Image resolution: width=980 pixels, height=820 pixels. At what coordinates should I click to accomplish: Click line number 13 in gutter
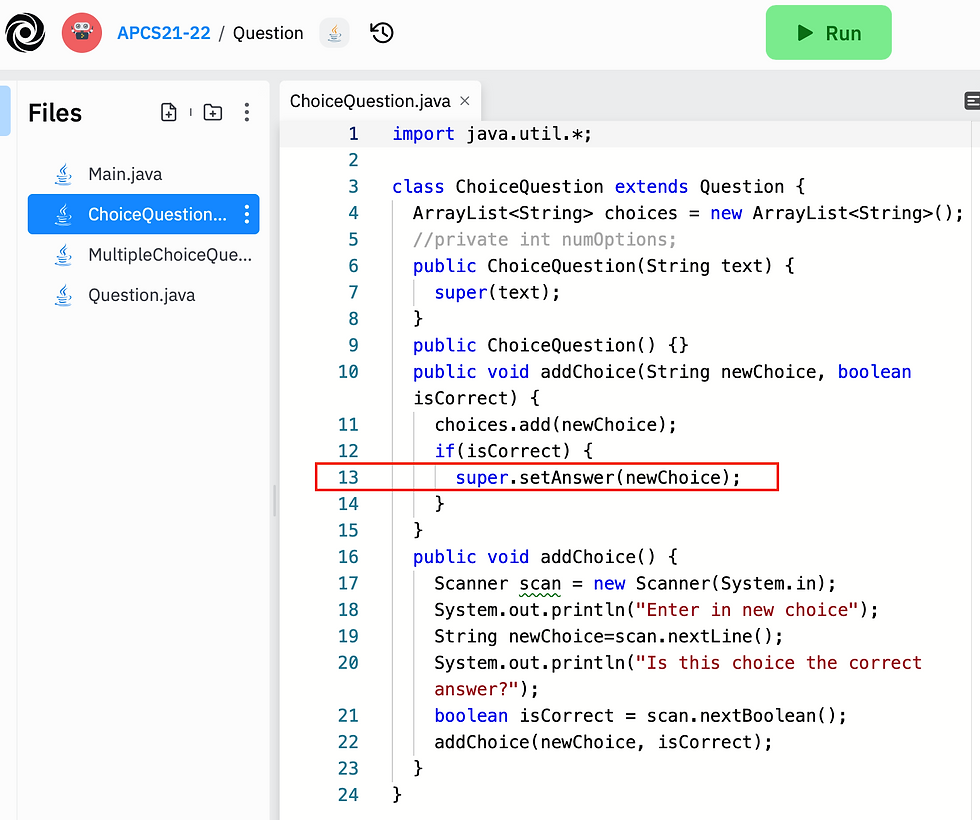coord(348,478)
